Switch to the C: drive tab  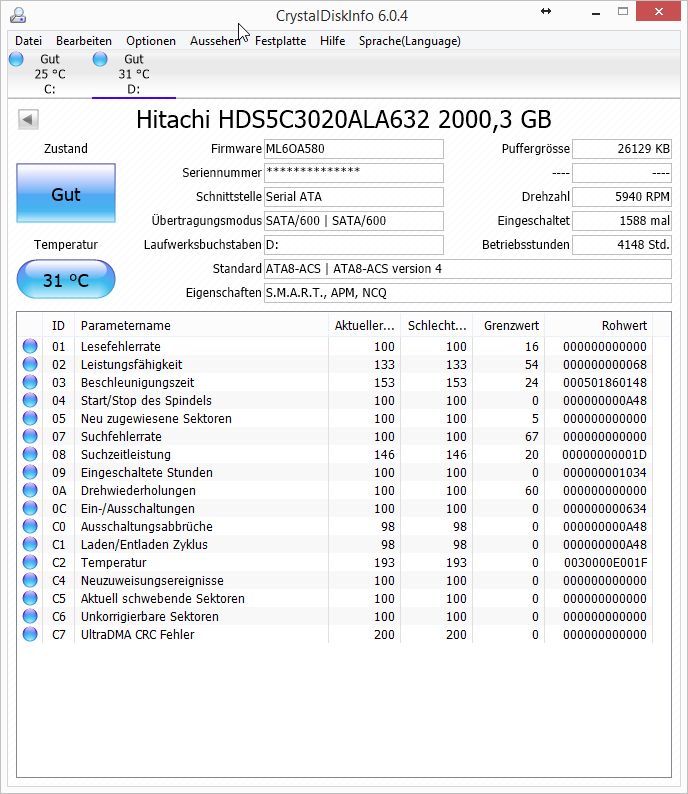point(50,74)
